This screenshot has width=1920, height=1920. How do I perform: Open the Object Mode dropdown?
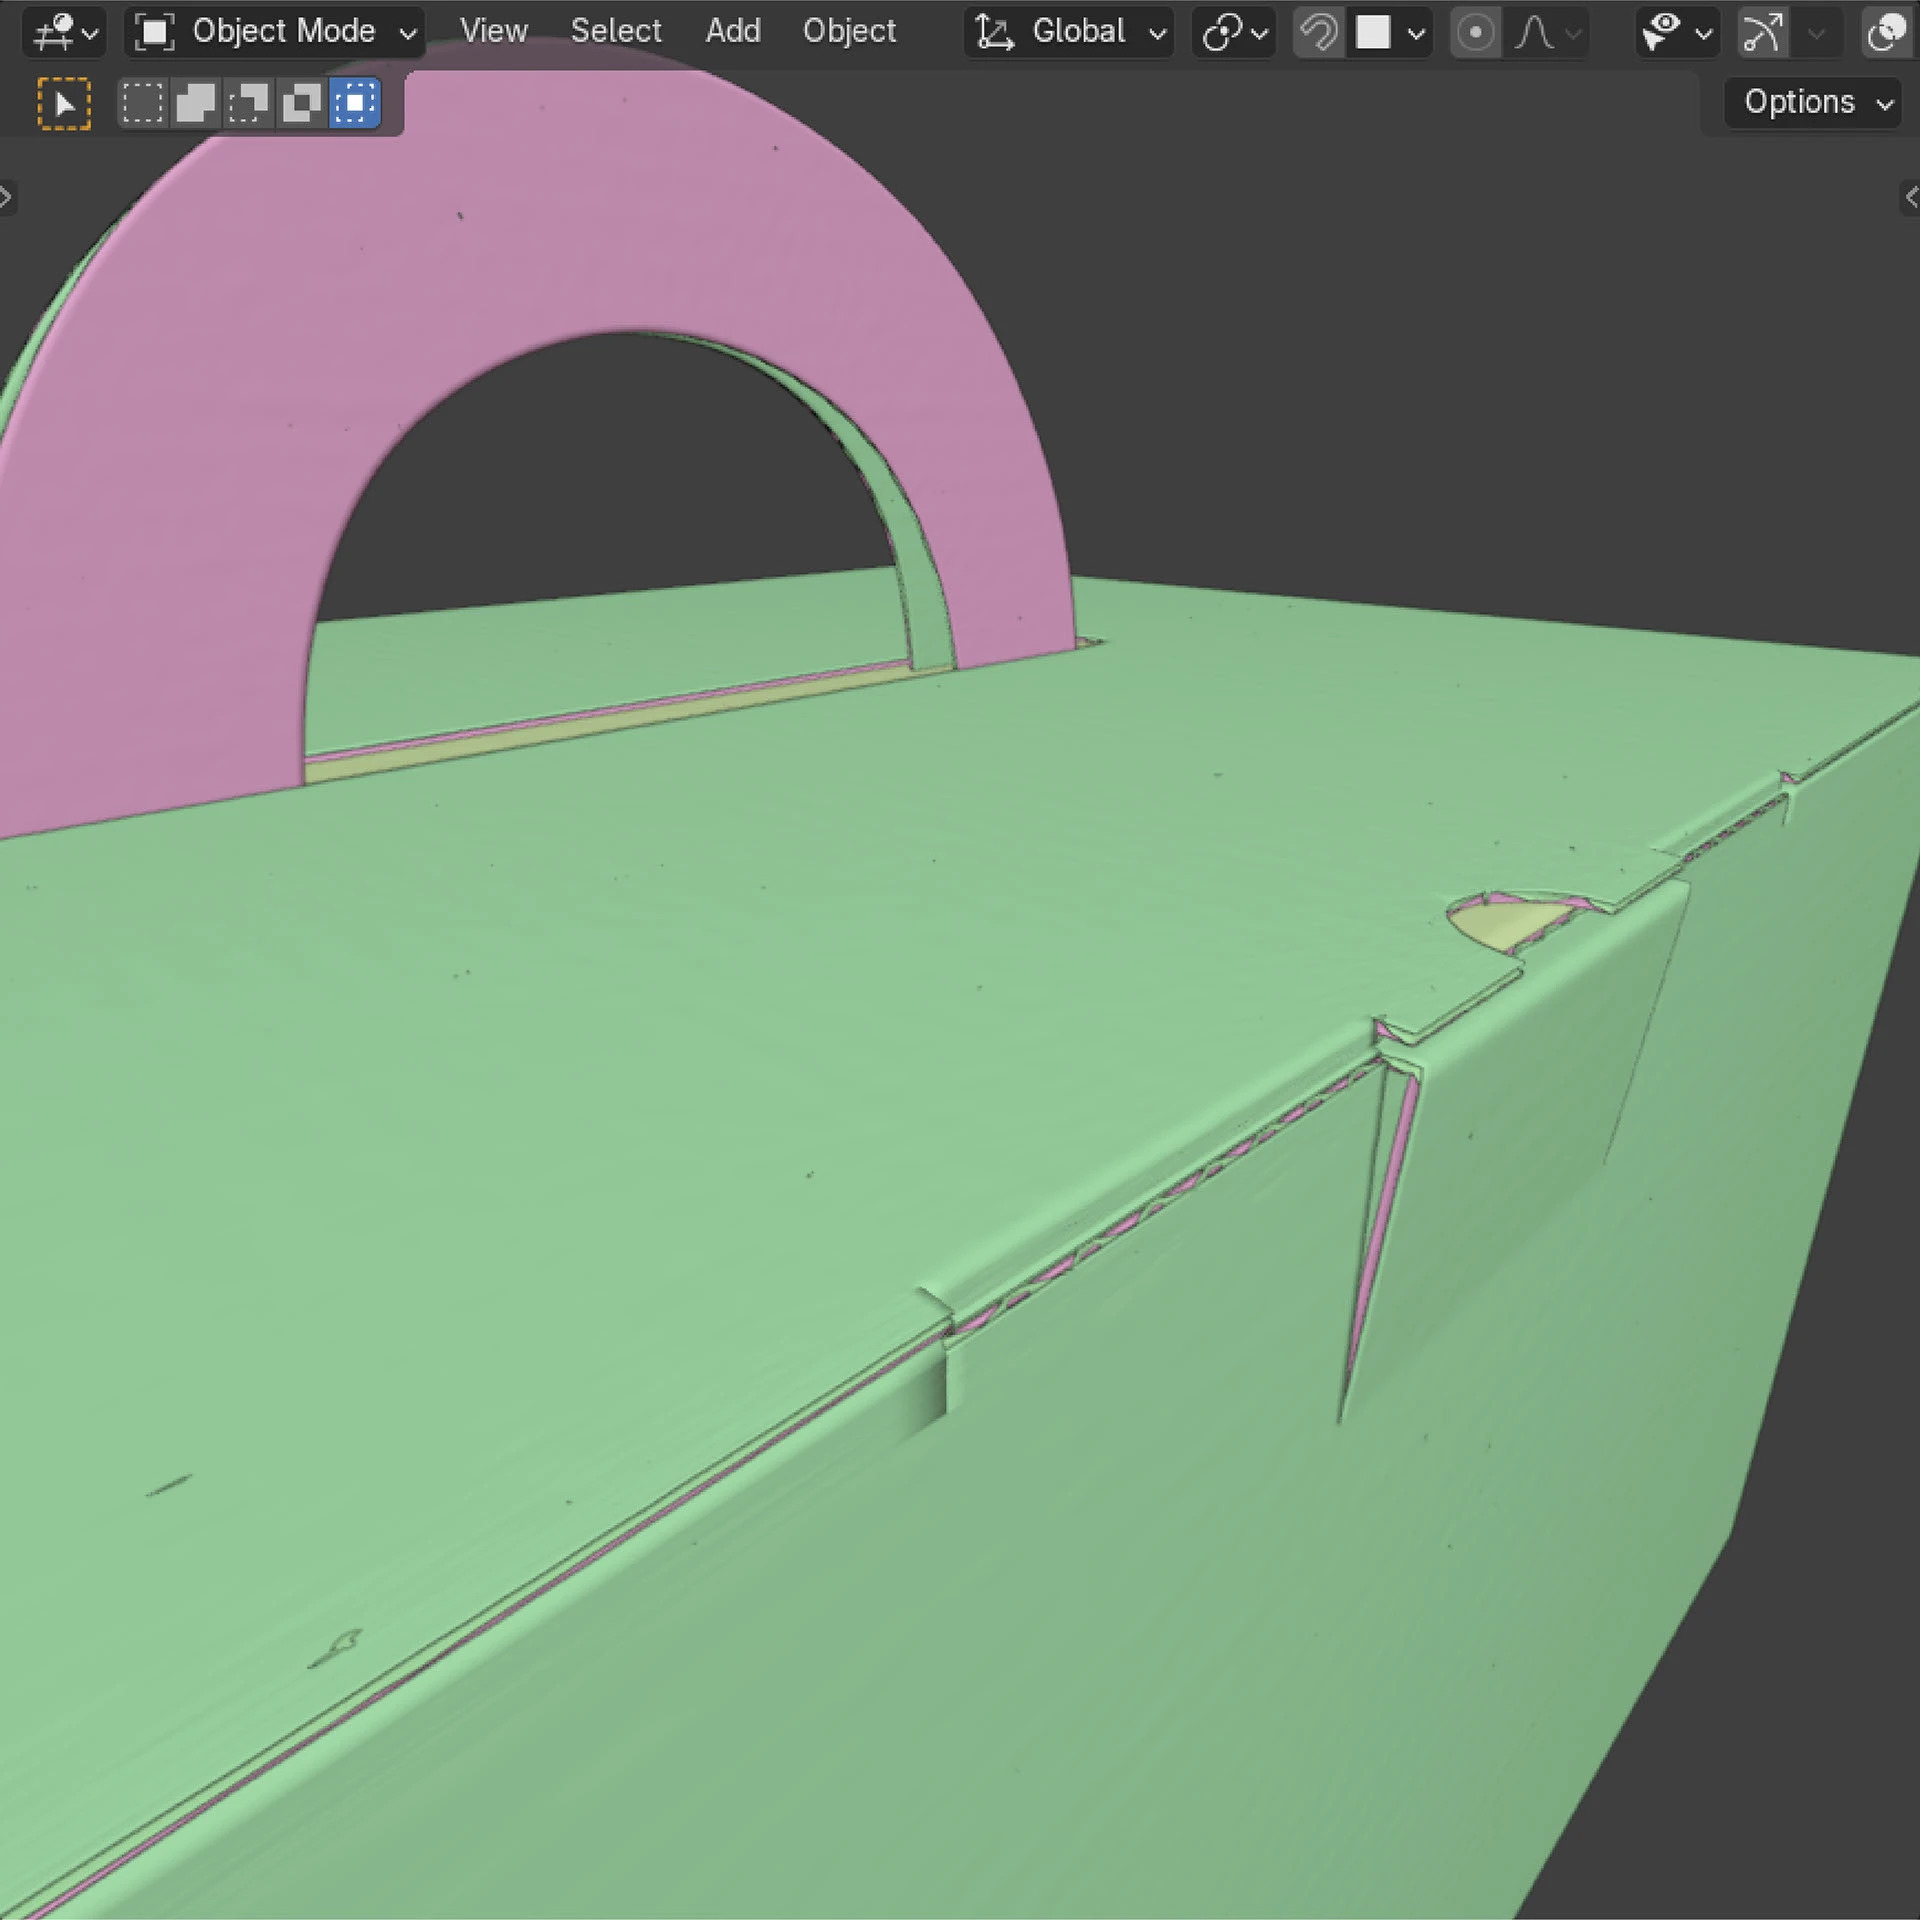coord(275,32)
